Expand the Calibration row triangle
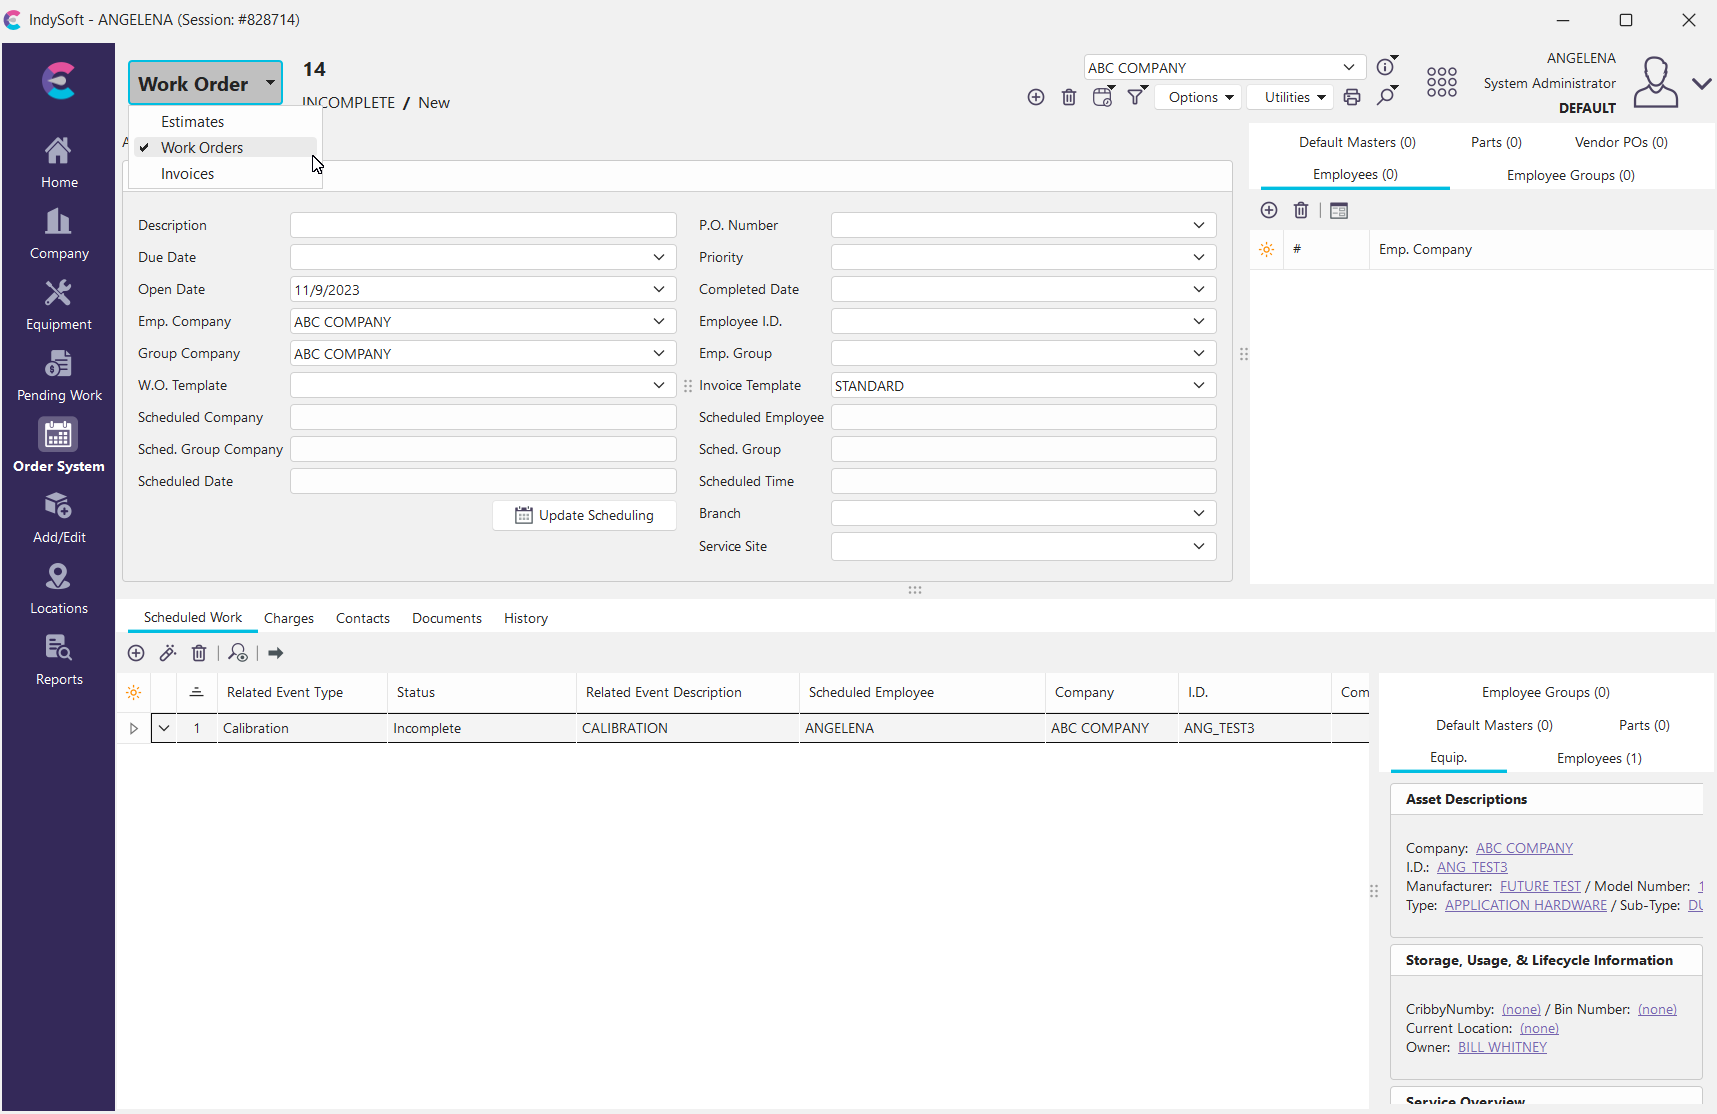Viewport: 1717px width, 1114px height. (134, 729)
